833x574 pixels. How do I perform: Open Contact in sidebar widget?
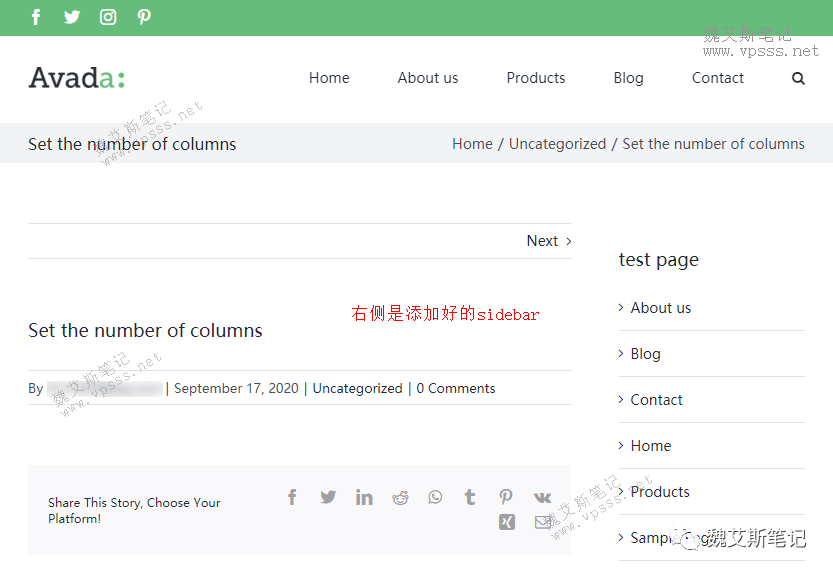click(656, 400)
